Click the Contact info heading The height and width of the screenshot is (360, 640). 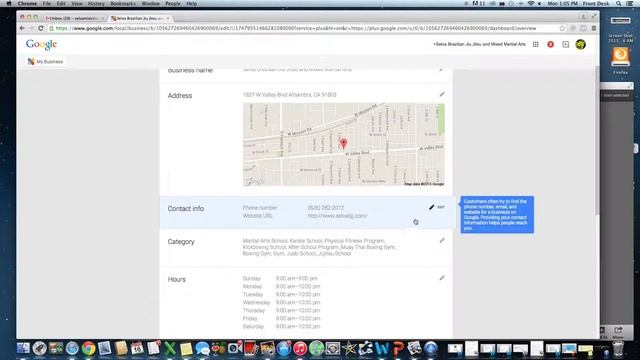coord(186,209)
